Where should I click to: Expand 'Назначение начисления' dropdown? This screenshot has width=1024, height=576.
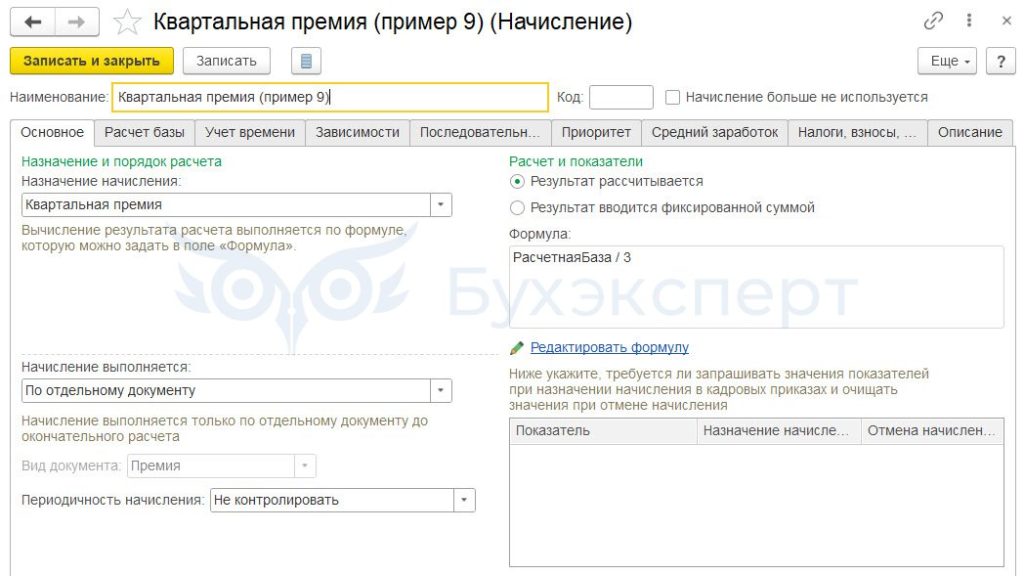[441, 205]
